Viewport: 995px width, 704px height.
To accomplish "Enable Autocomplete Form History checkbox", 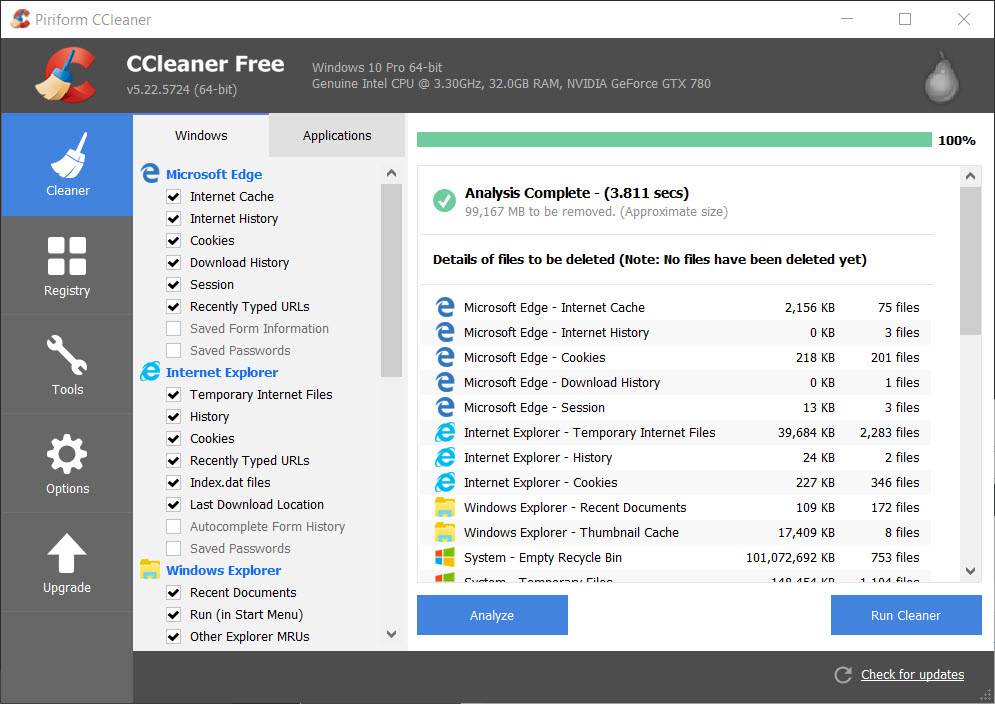I will [x=173, y=527].
